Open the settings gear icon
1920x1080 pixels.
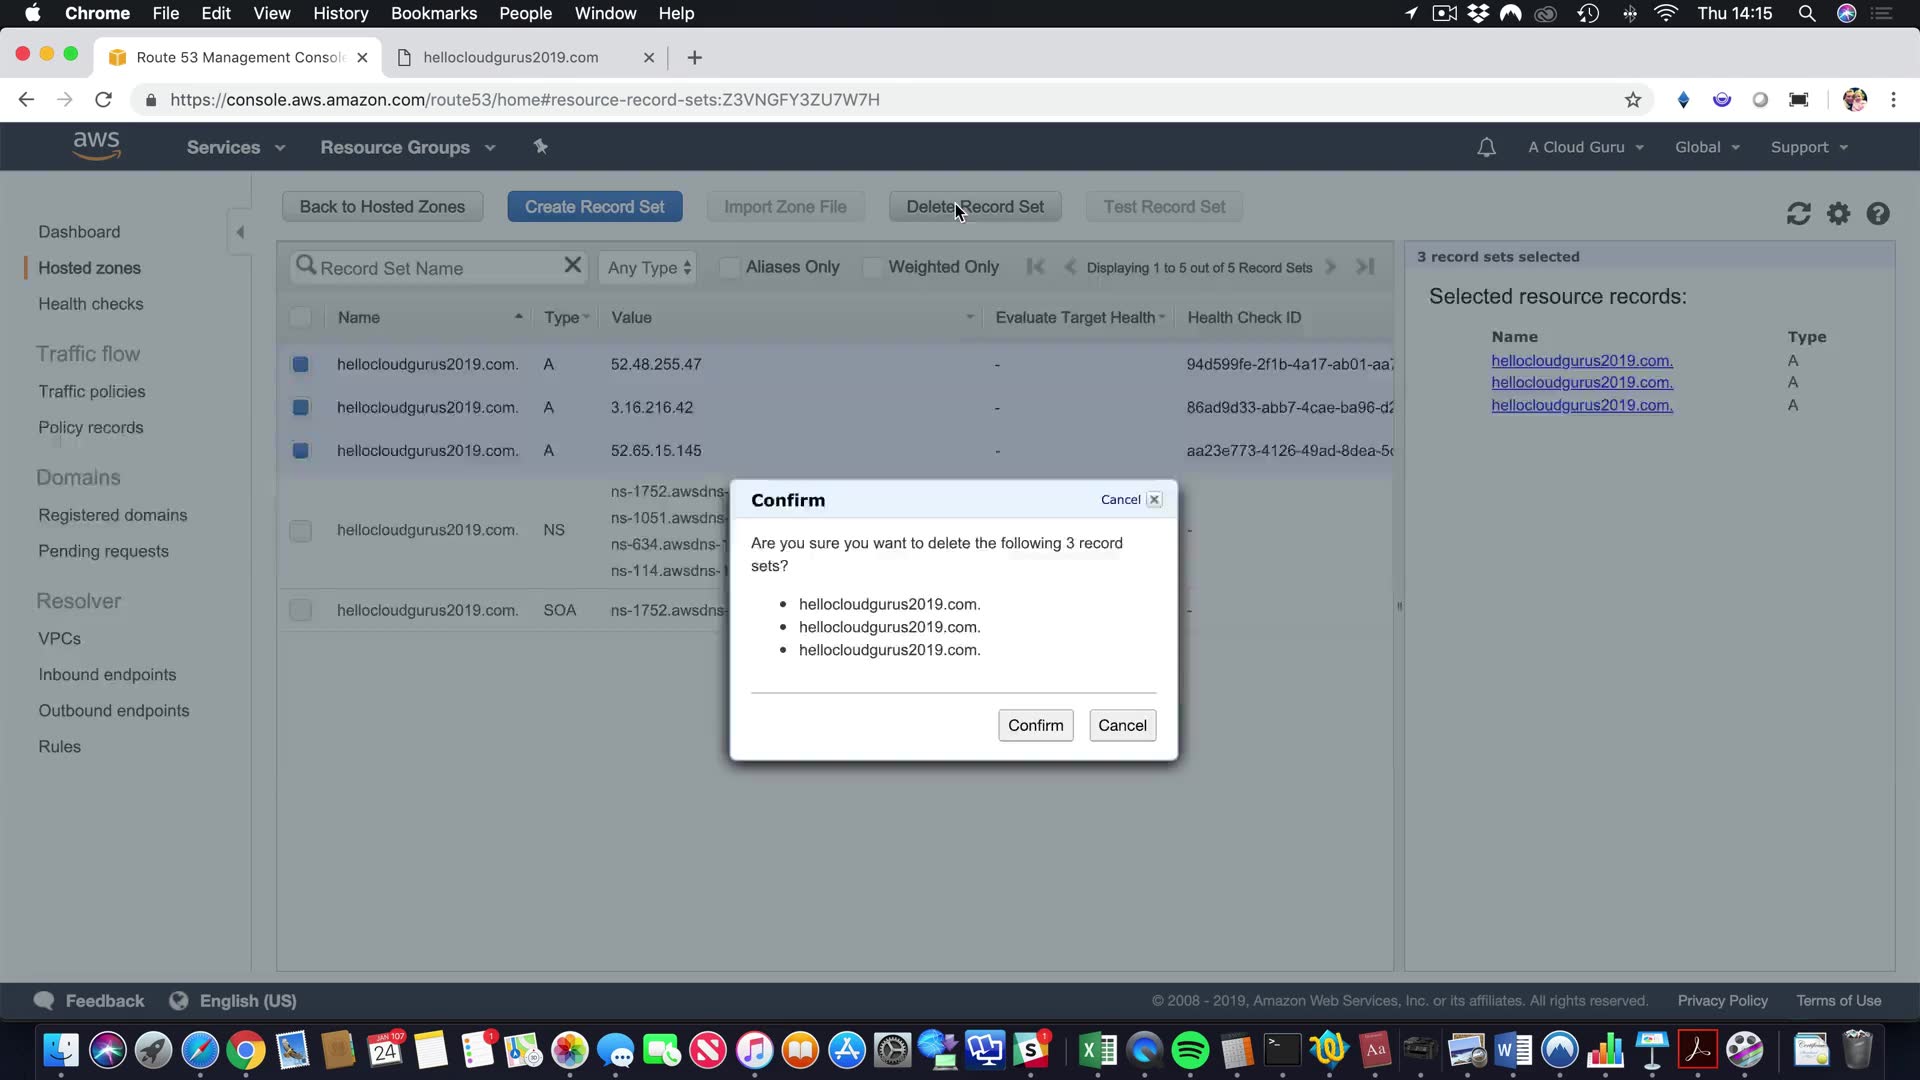(1838, 214)
